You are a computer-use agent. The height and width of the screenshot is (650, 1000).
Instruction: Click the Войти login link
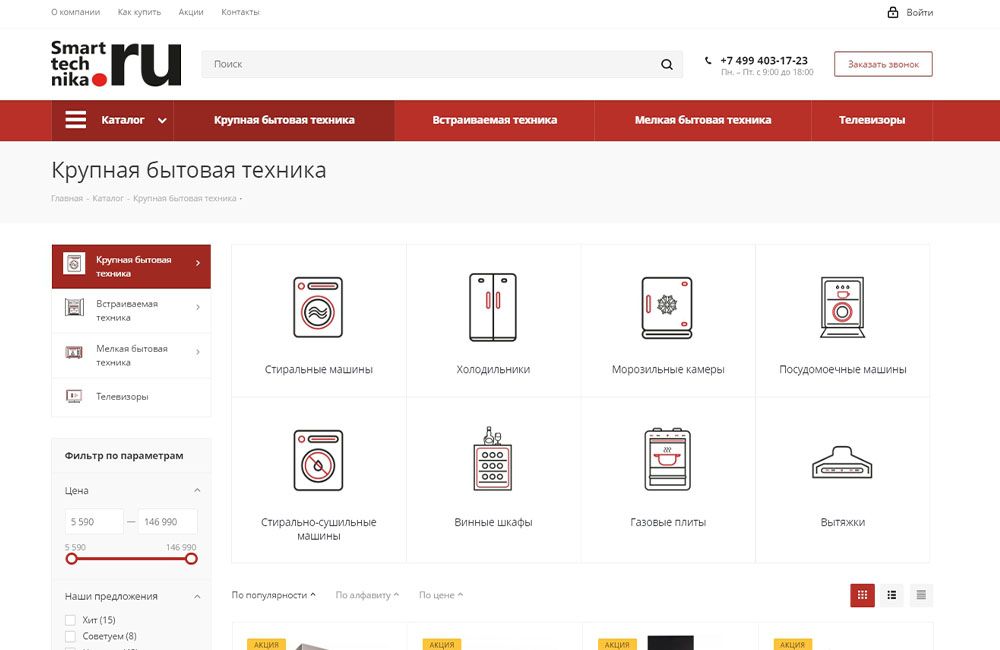pyautogui.click(x=918, y=13)
